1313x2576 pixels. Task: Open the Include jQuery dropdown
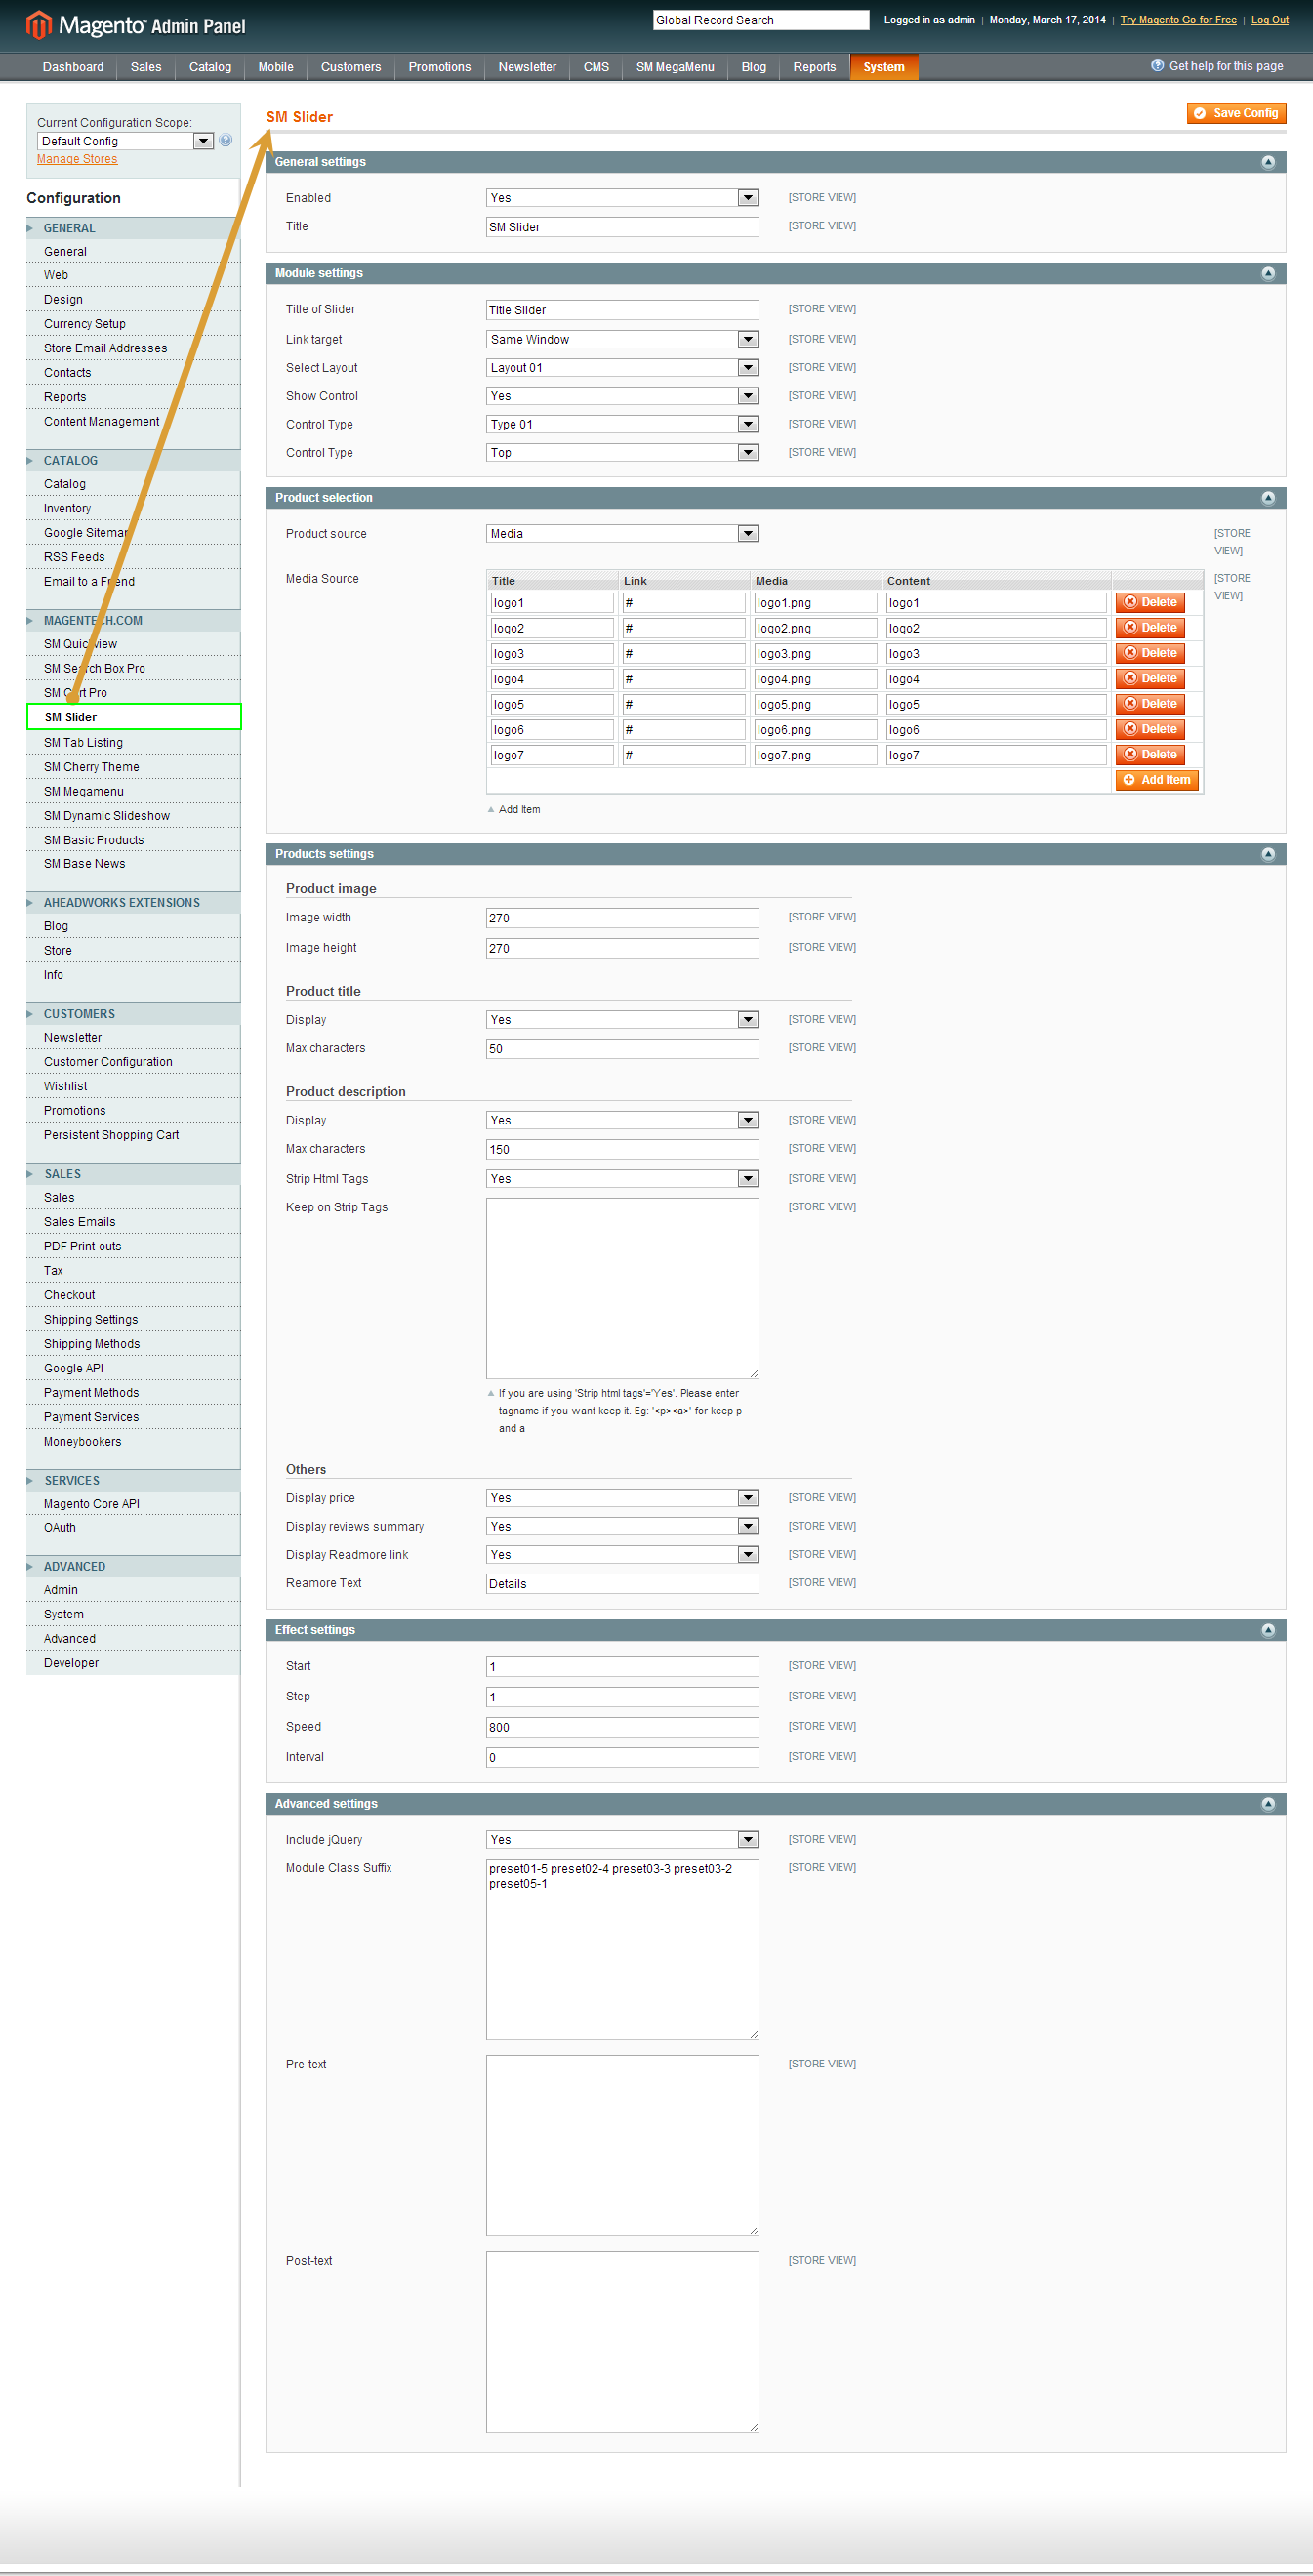click(x=622, y=1840)
